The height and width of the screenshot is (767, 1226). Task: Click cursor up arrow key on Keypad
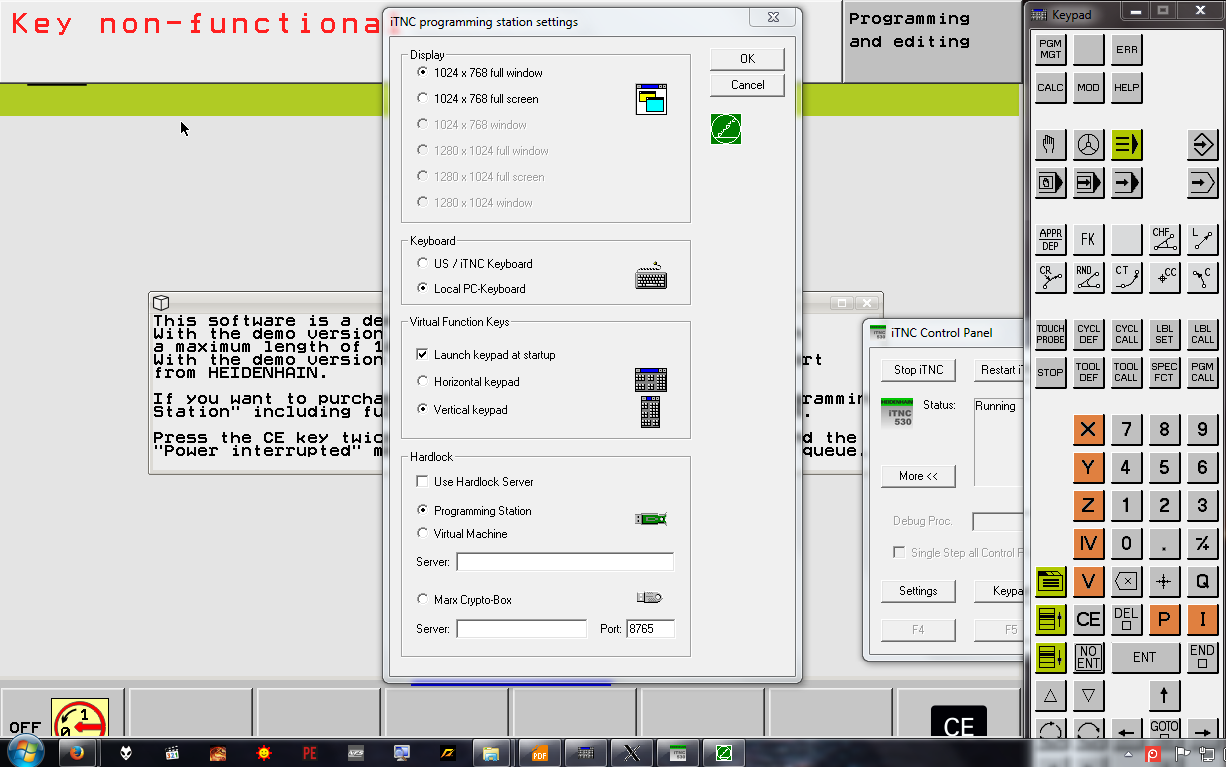click(x=1164, y=695)
